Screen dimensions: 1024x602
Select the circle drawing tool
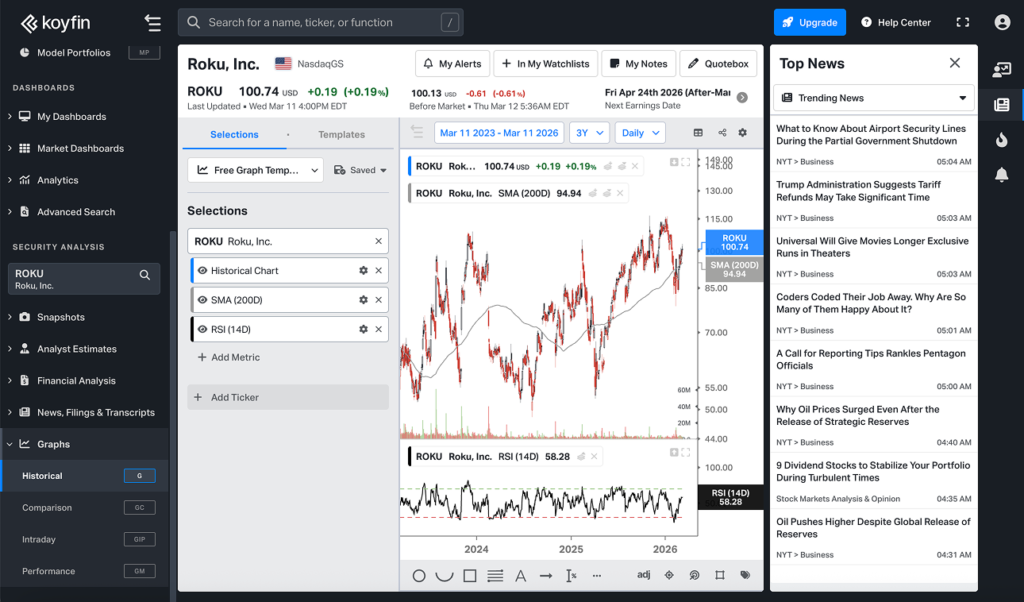[x=419, y=576]
